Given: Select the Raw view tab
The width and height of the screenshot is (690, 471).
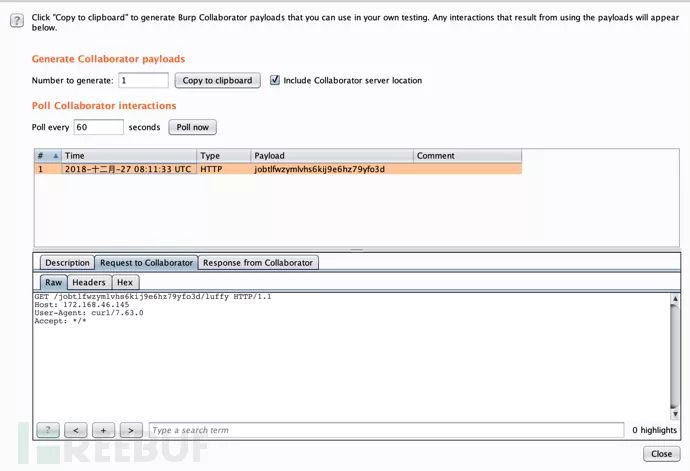Looking at the screenshot, I should click(54, 283).
